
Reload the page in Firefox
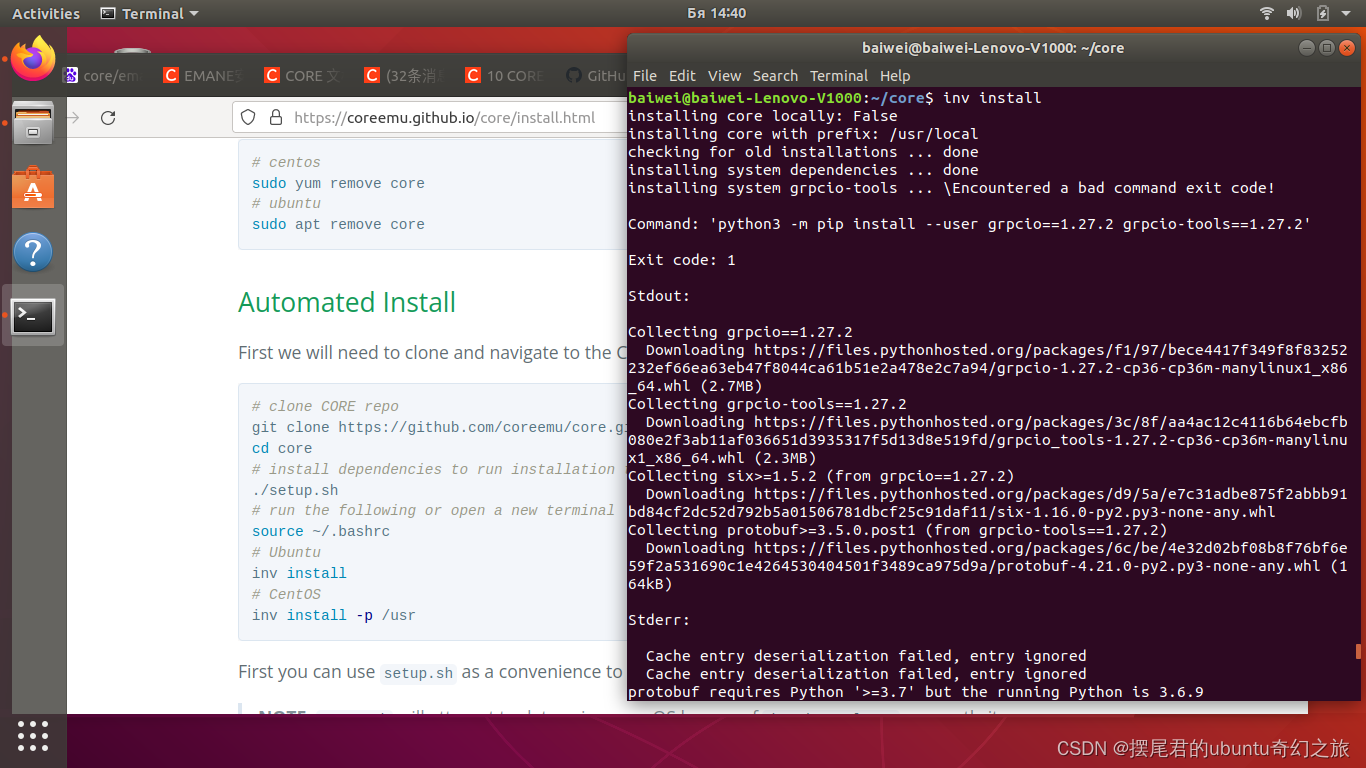click(x=108, y=118)
